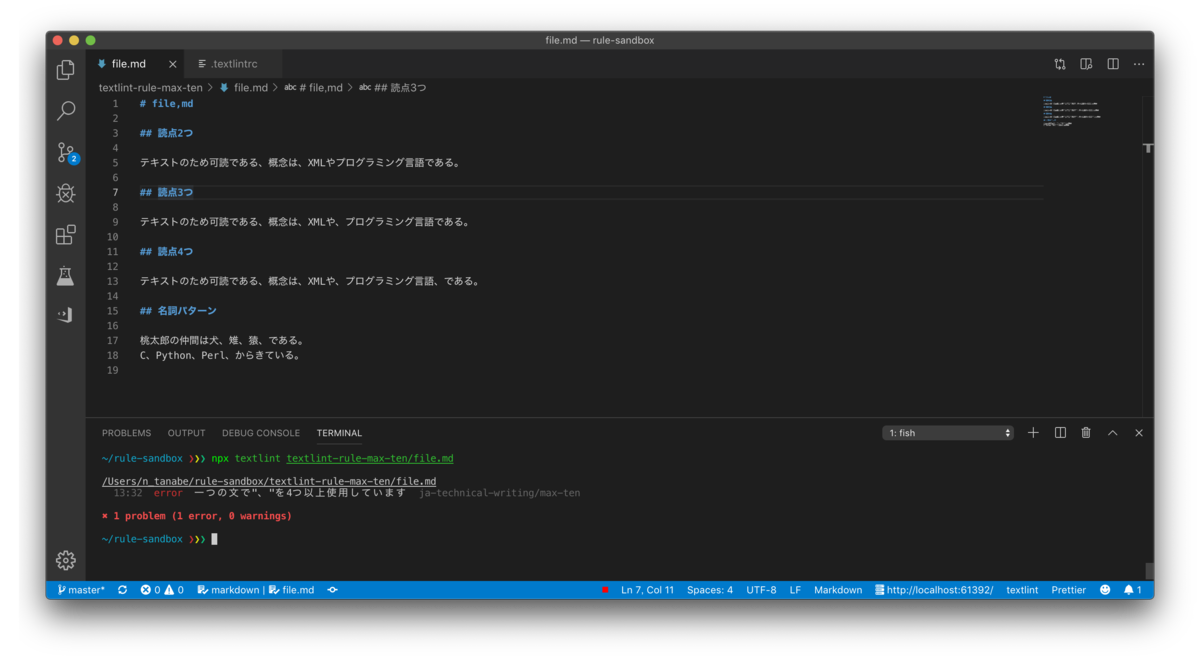1200x660 pixels.
Task: Click line number 19 in the gutter
Action: coord(113,370)
